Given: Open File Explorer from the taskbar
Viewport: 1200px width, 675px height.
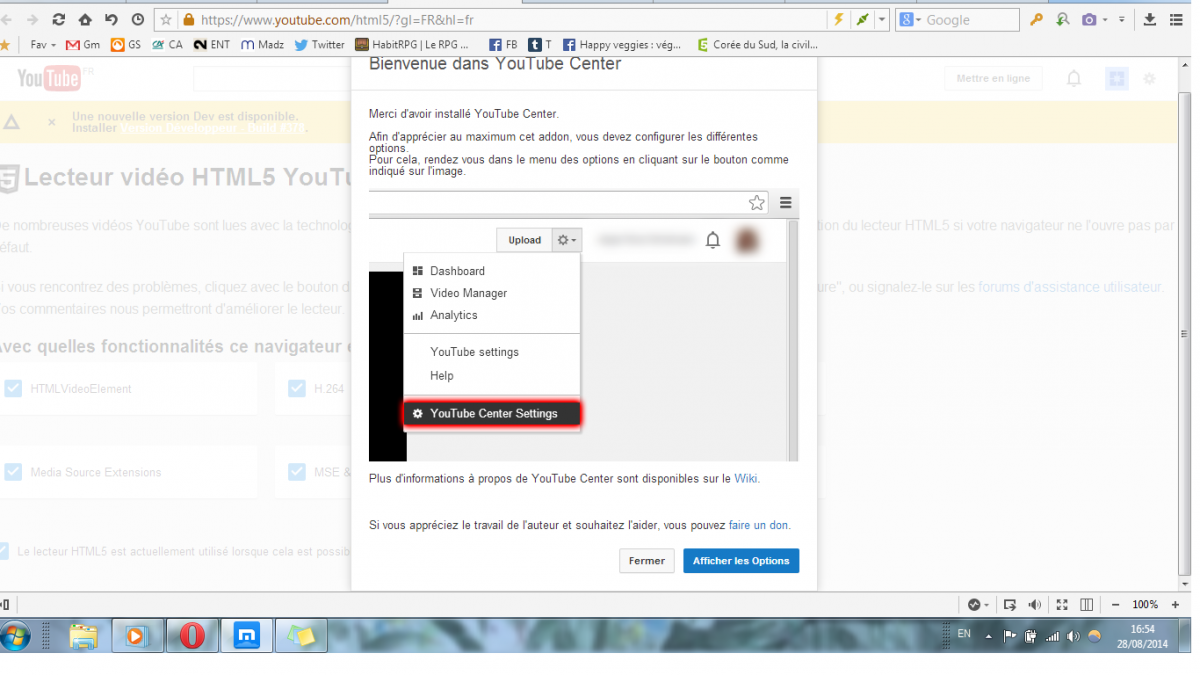Looking at the screenshot, I should [84, 636].
